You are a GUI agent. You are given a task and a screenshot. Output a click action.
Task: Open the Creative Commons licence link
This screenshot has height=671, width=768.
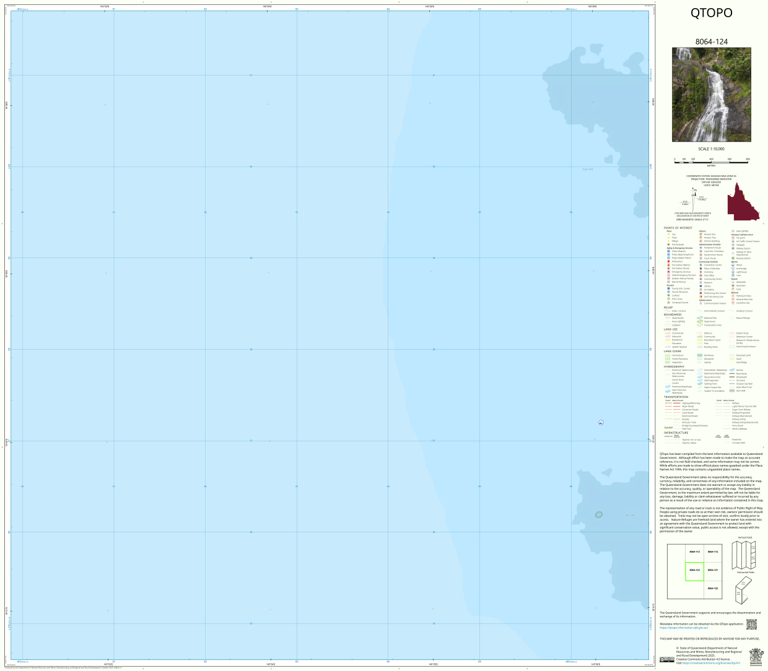pos(711,663)
